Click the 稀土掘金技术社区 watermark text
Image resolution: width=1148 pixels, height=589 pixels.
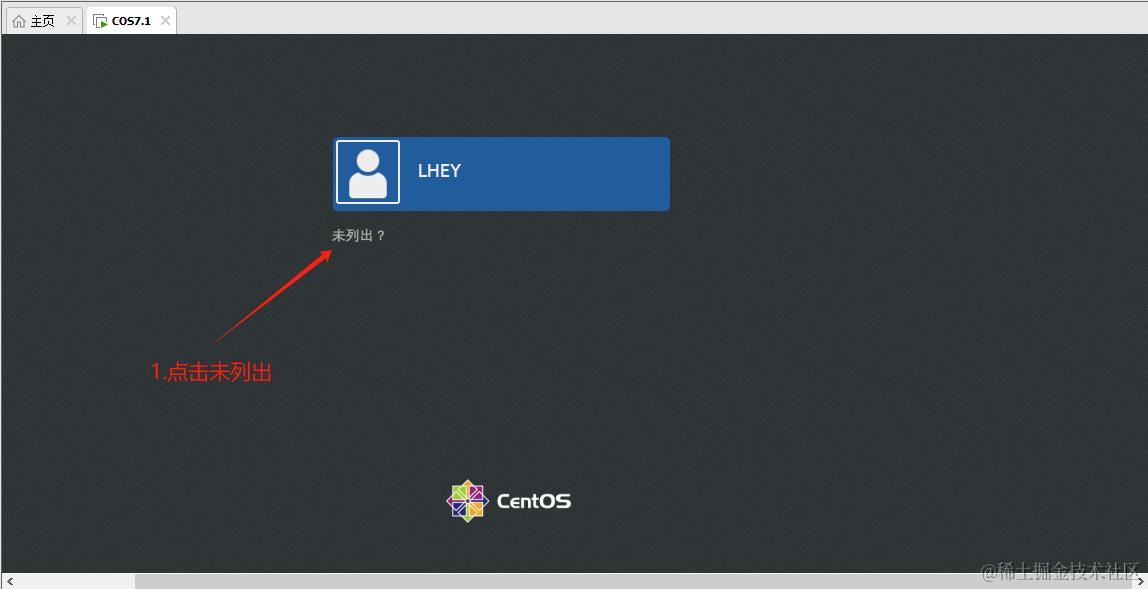(x=1060, y=570)
